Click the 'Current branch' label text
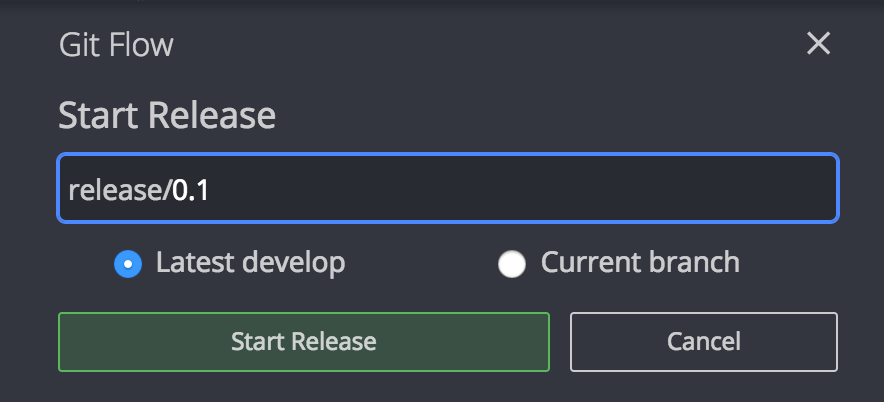 pyautogui.click(x=640, y=263)
